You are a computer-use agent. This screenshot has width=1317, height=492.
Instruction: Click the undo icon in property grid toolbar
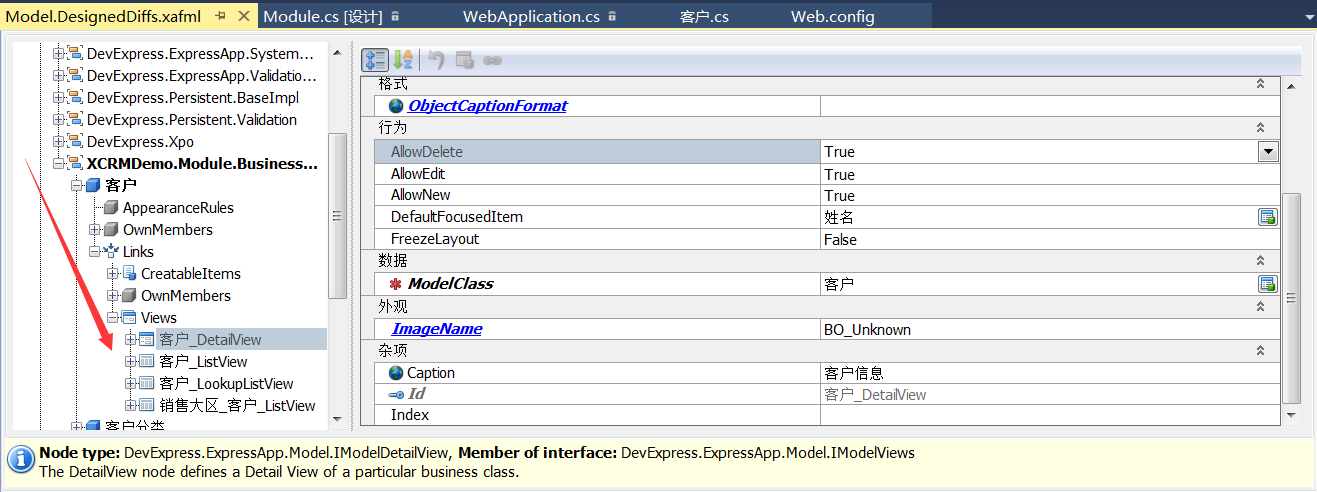click(436, 60)
